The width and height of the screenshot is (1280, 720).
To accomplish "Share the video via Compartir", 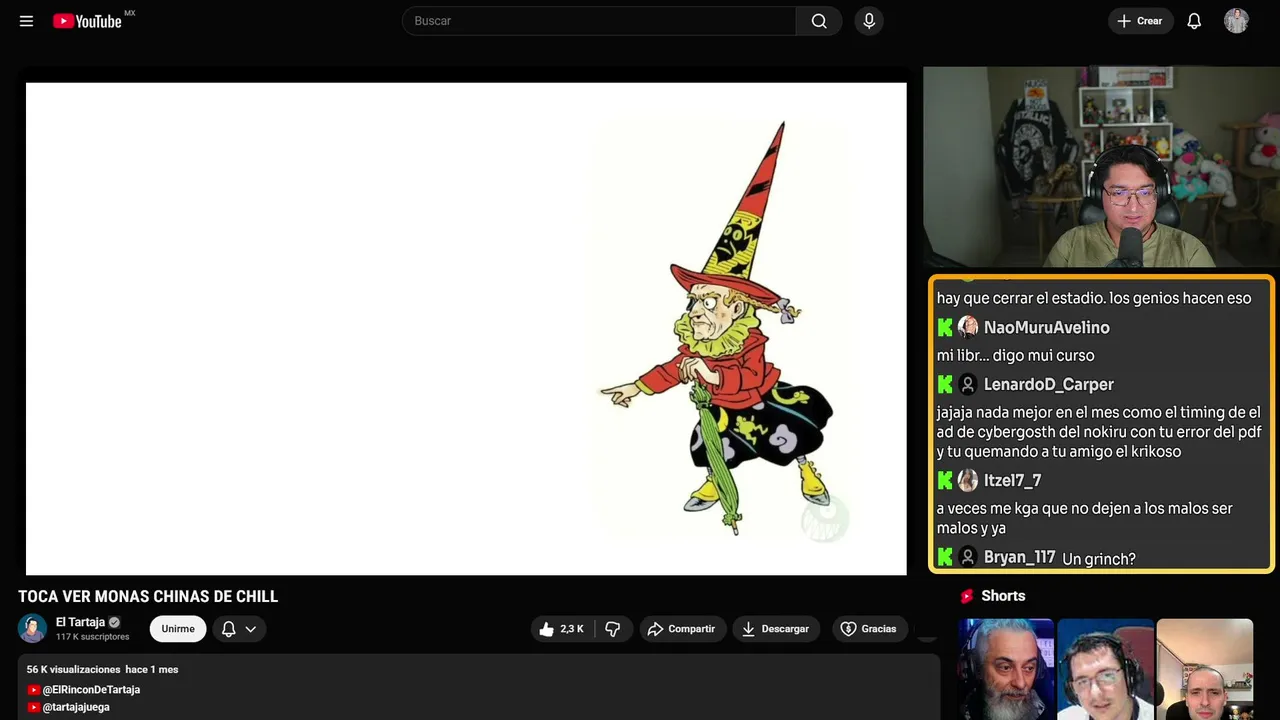I will pos(683,629).
